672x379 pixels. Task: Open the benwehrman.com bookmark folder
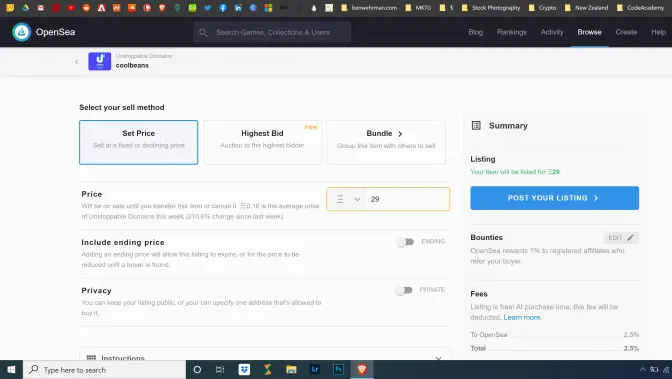369,8
